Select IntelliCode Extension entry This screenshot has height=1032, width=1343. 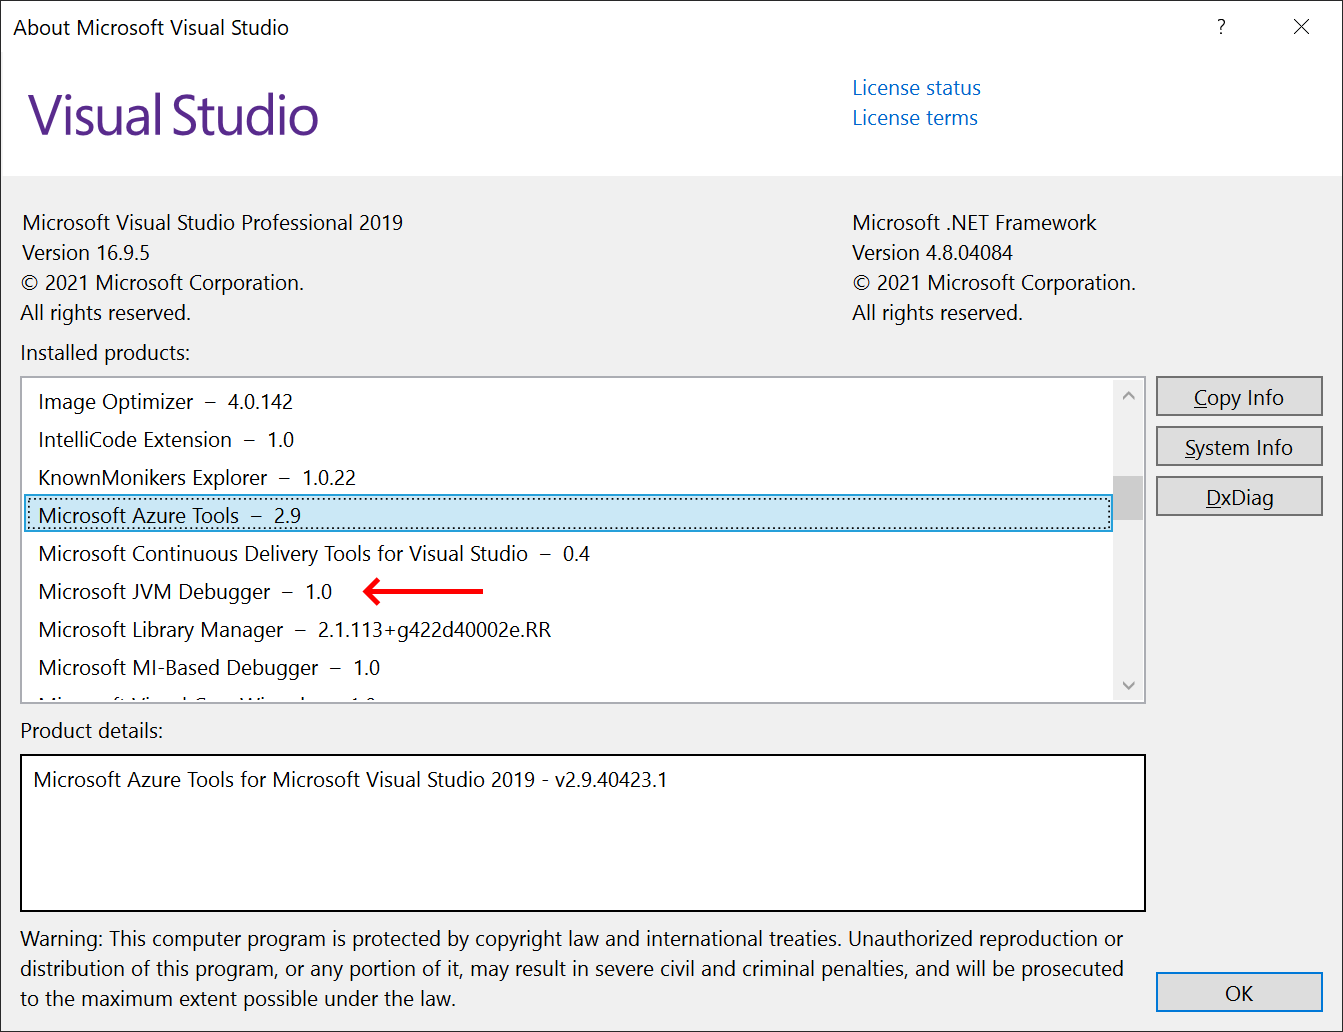point(568,440)
